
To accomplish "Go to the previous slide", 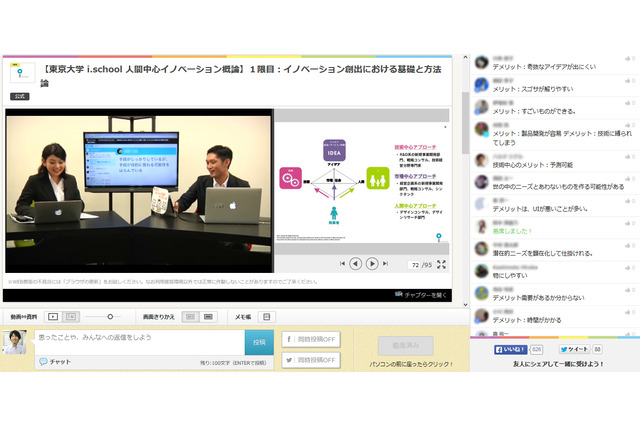I will click(x=356, y=264).
